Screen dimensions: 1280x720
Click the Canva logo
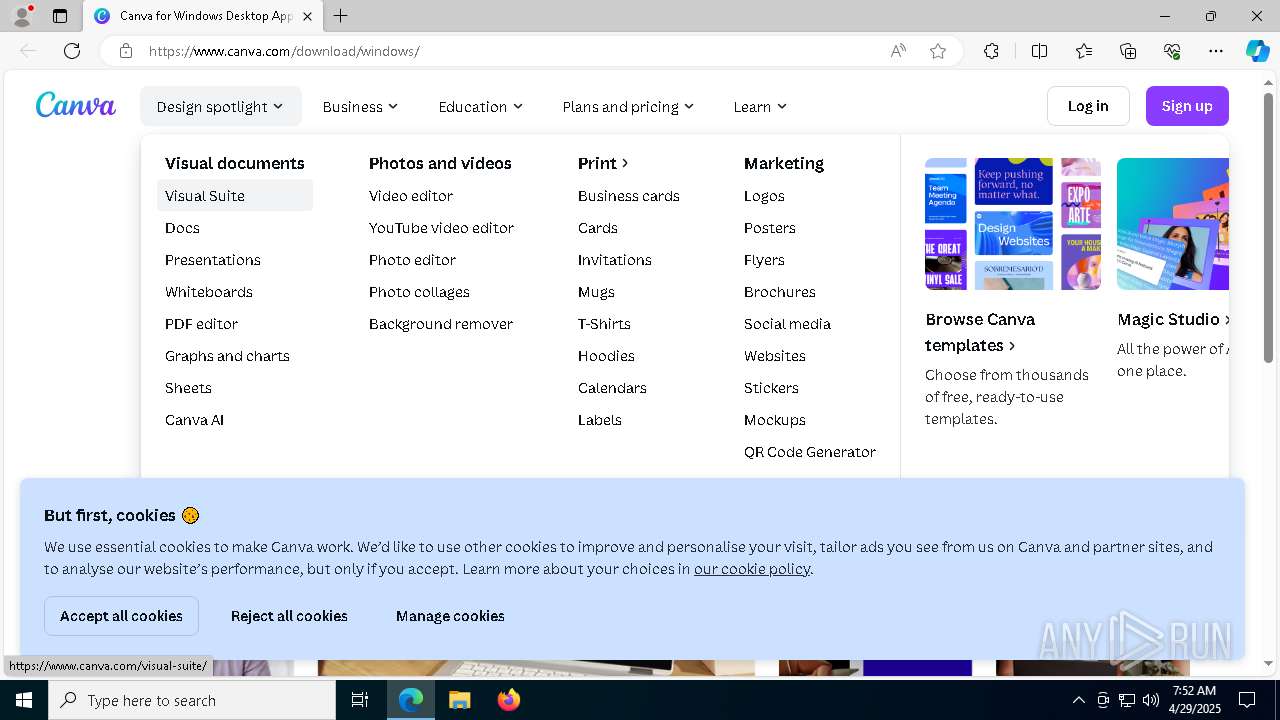76,105
